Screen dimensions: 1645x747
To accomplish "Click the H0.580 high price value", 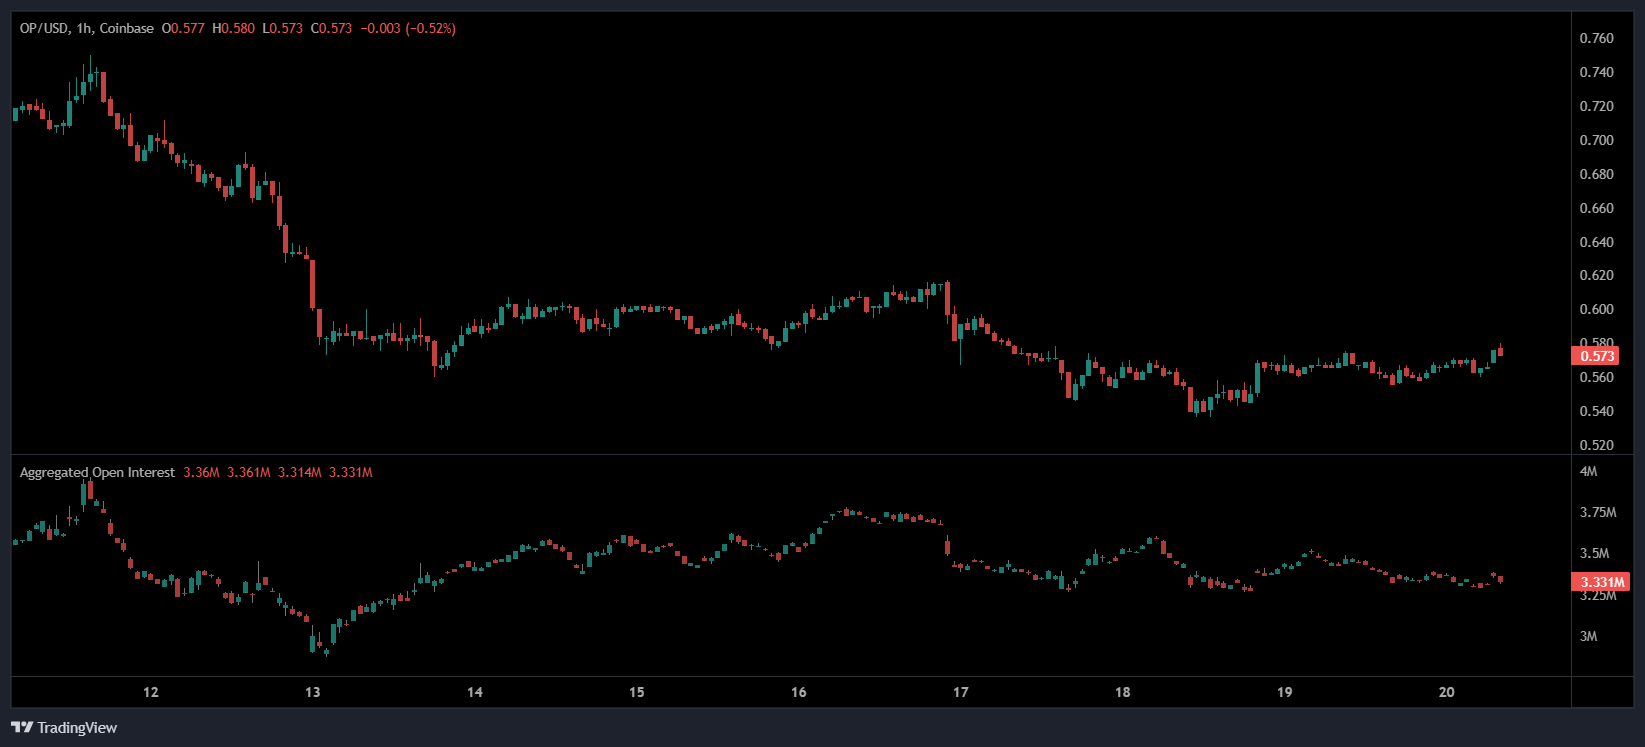I will coord(233,29).
